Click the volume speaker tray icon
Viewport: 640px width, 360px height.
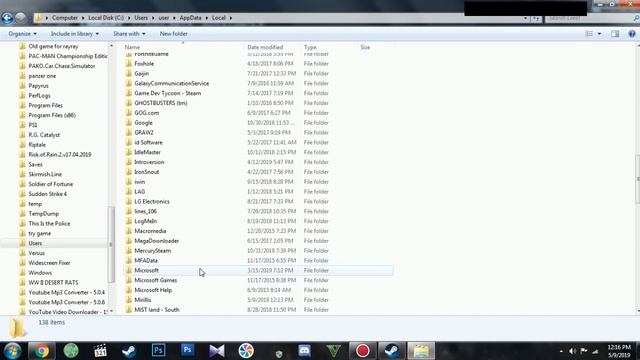point(572,351)
